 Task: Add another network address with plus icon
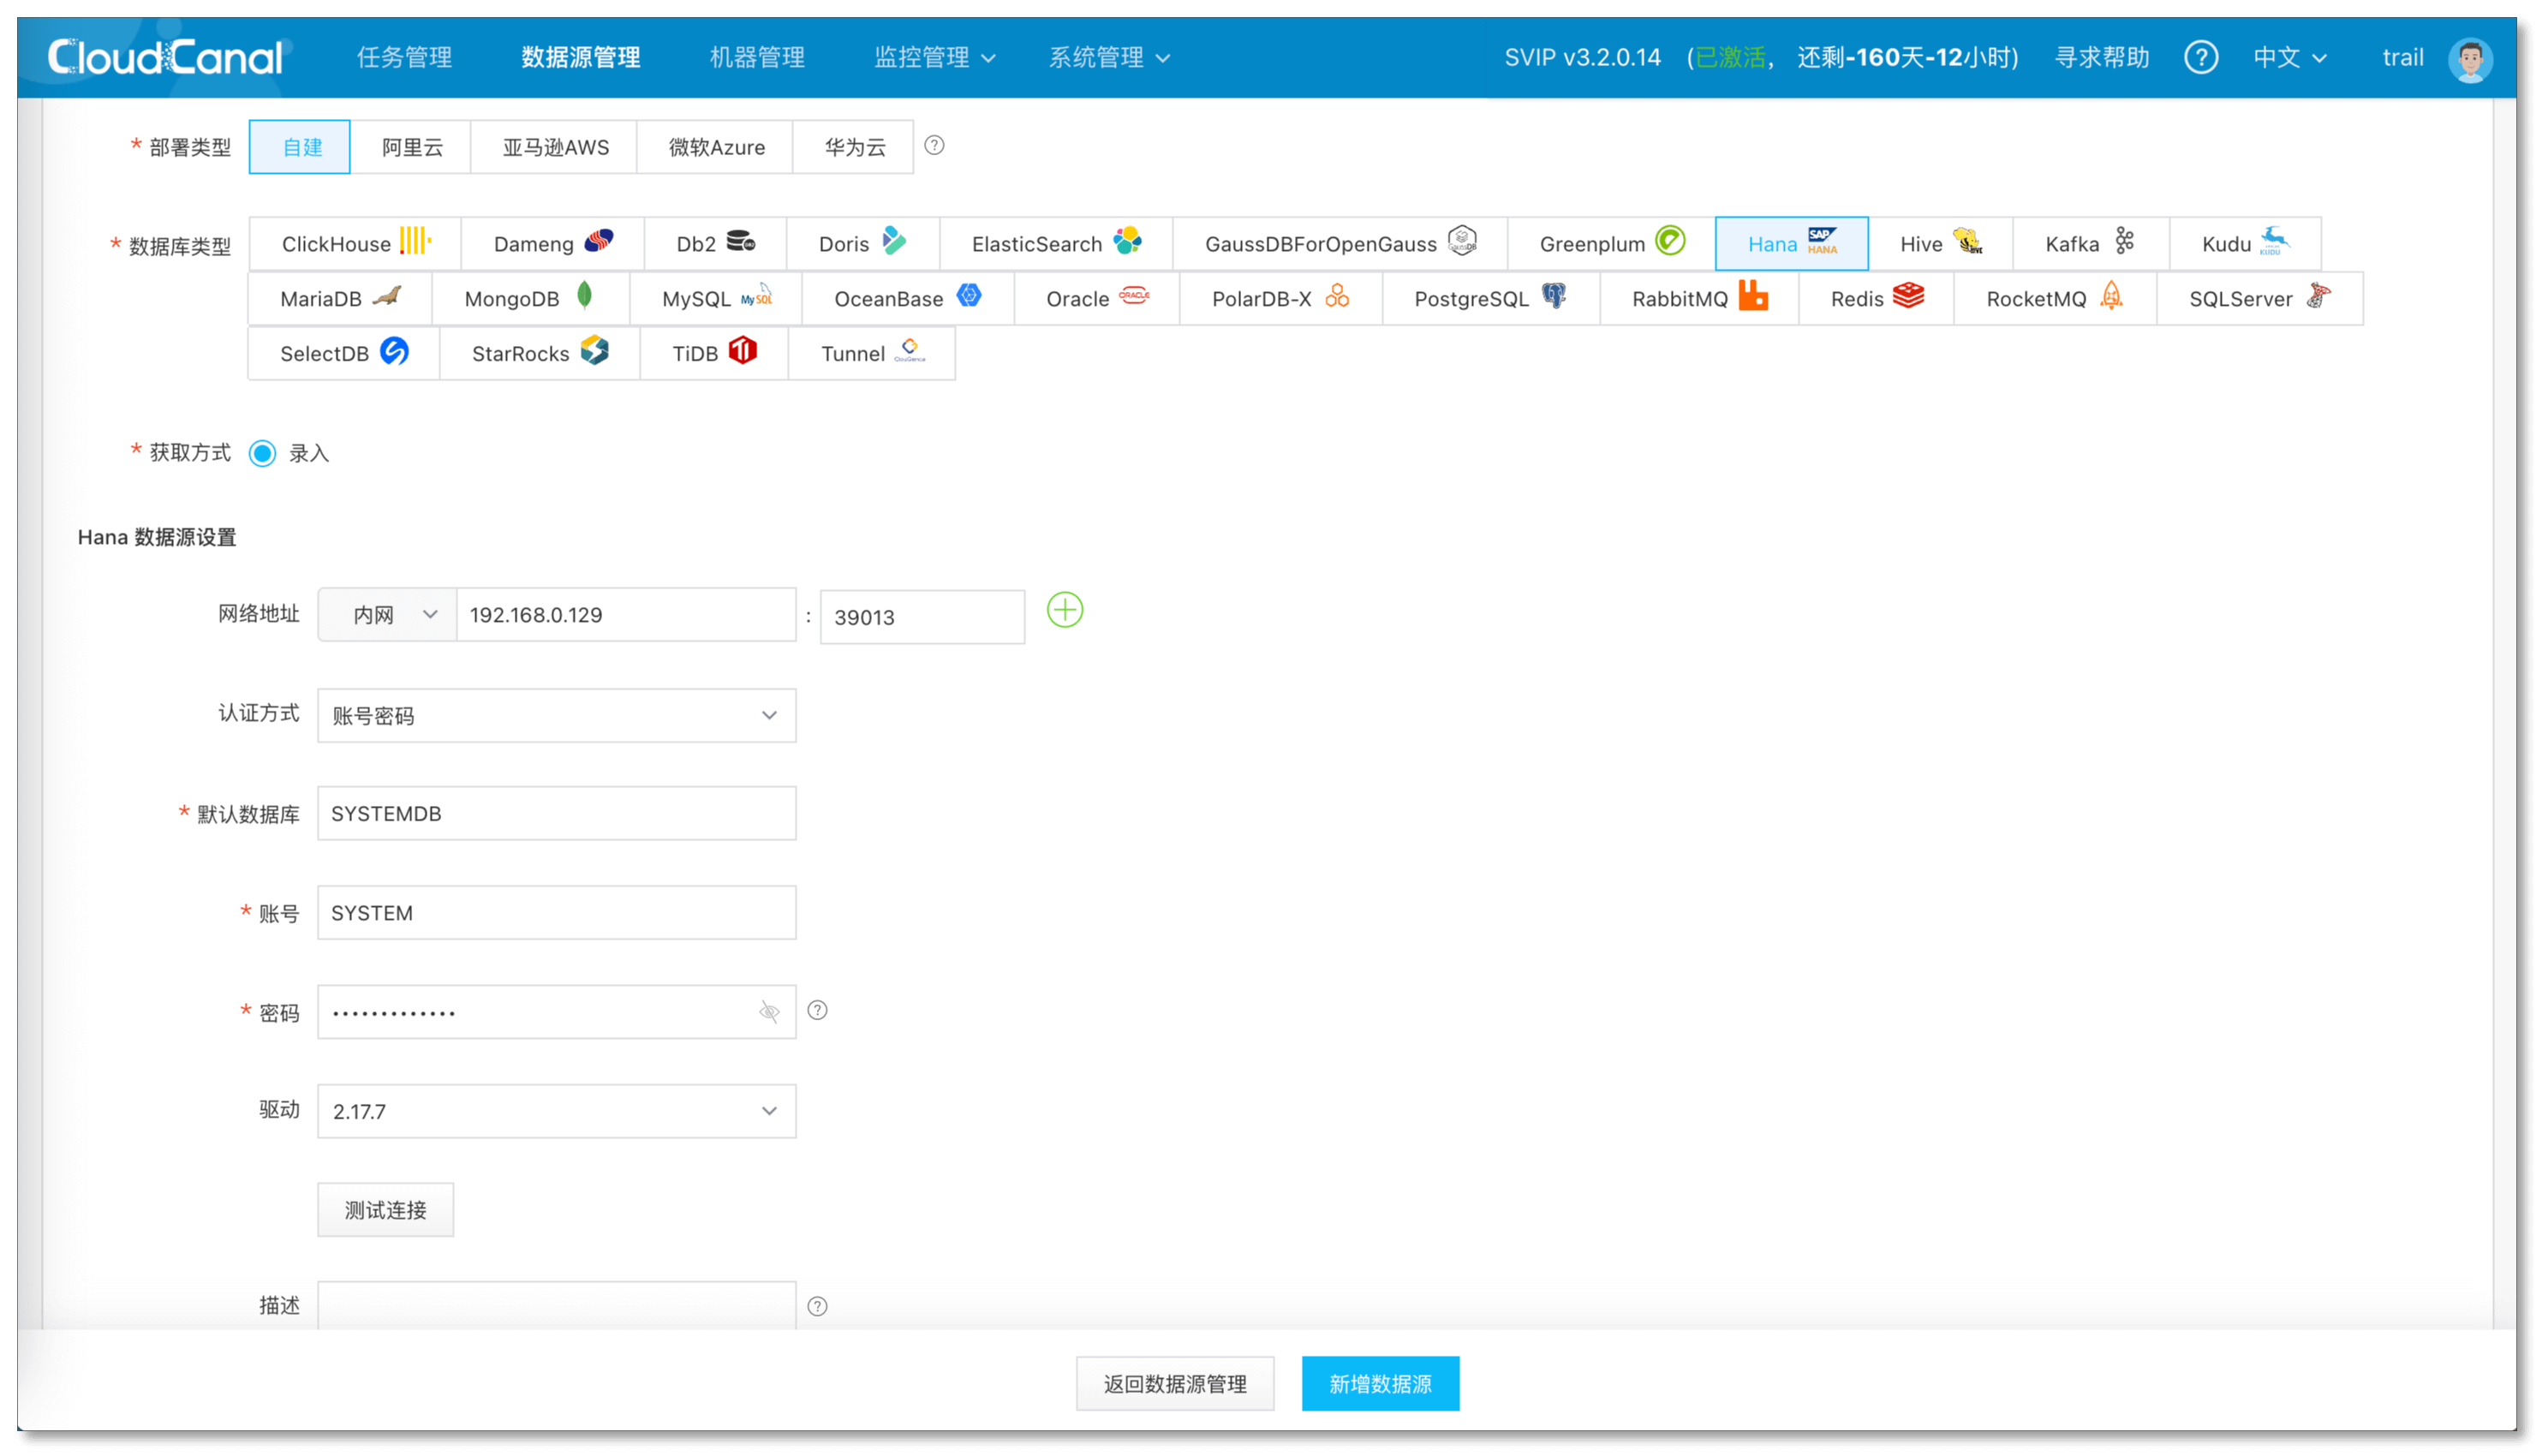[1064, 610]
